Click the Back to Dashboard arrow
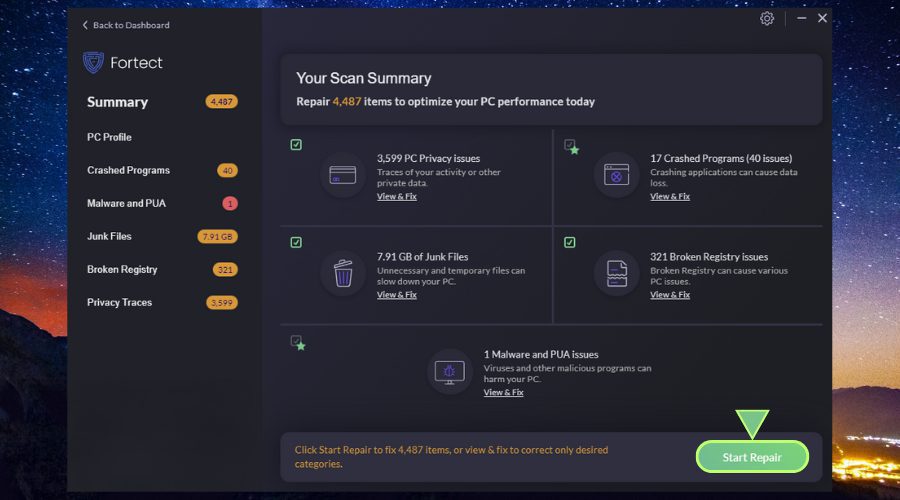This screenshot has height=500, width=900. click(85, 25)
